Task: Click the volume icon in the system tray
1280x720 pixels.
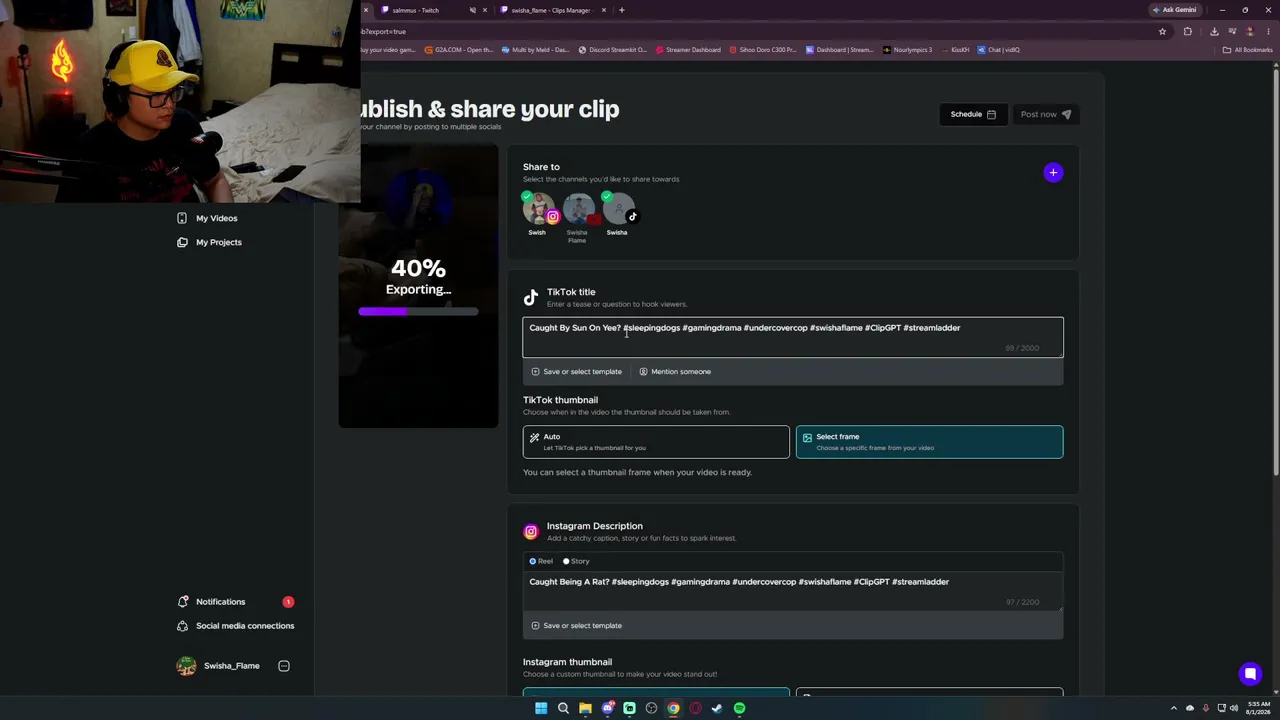Action: pos(1235,708)
